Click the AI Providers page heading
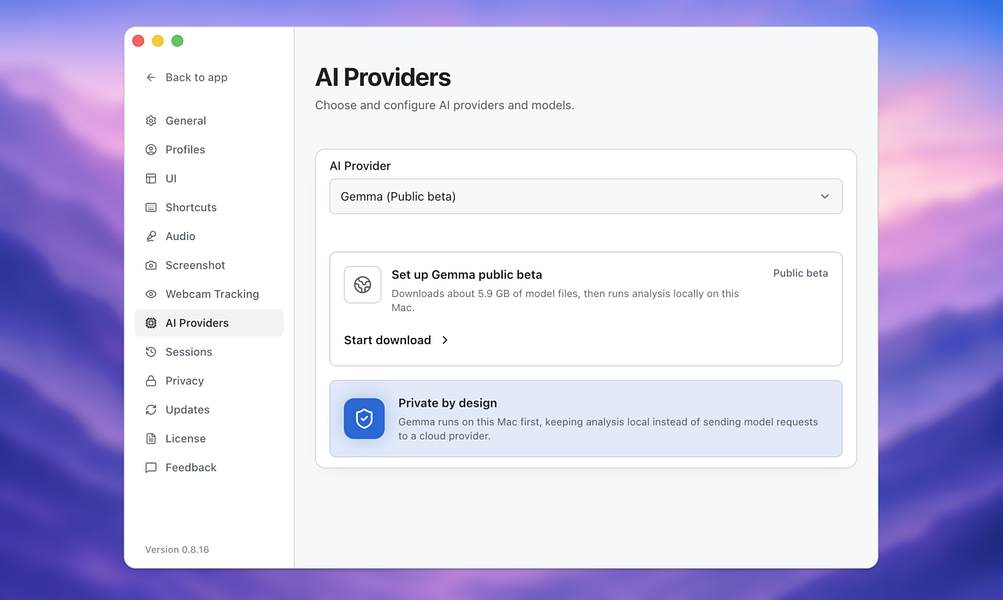This screenshot has height=600, width=1003. click(x=383, y=77)
